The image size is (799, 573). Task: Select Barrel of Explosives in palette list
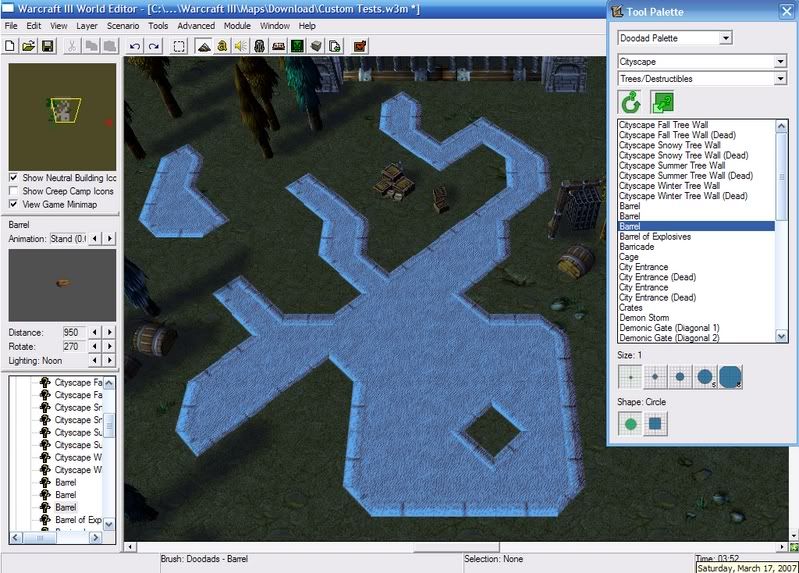click(655, 237)
